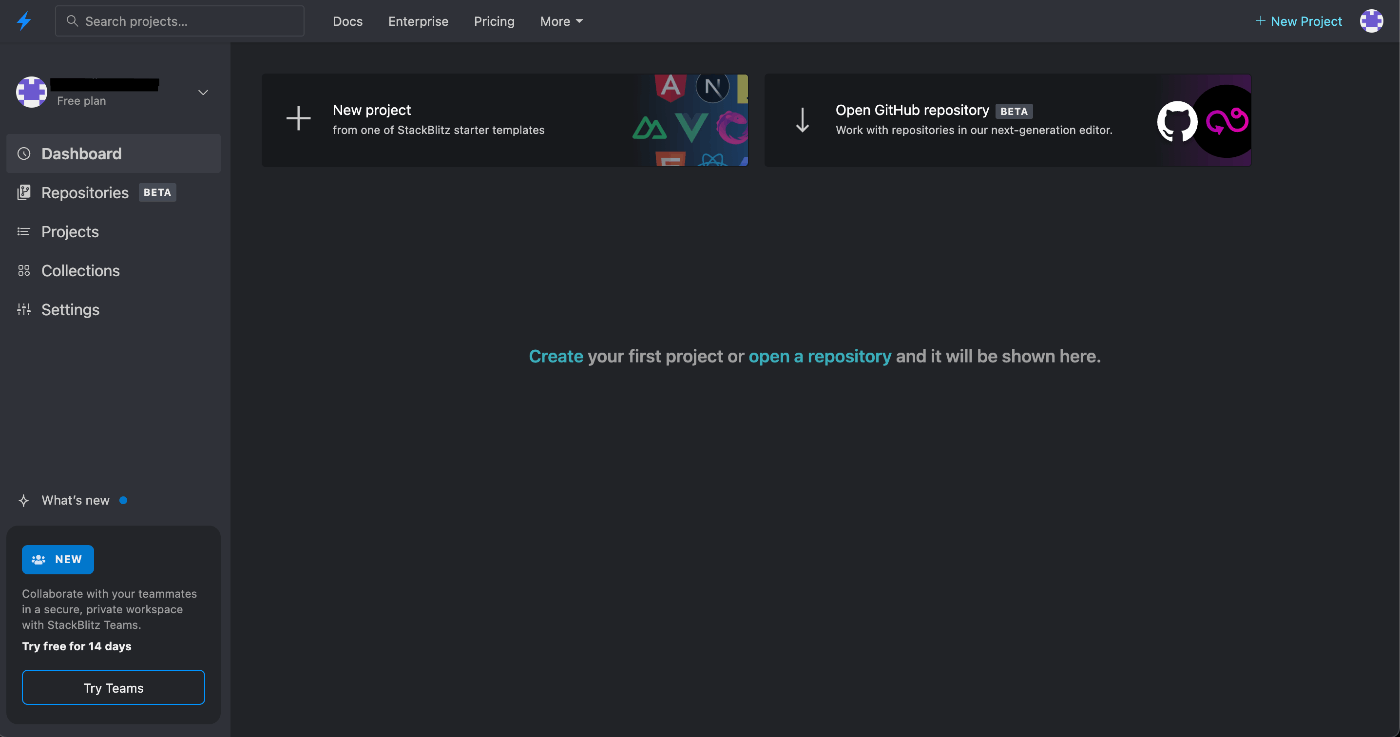Open the Docs link
The height and width of the screenshot is (737, 1400).
click(x=348, y=21)
